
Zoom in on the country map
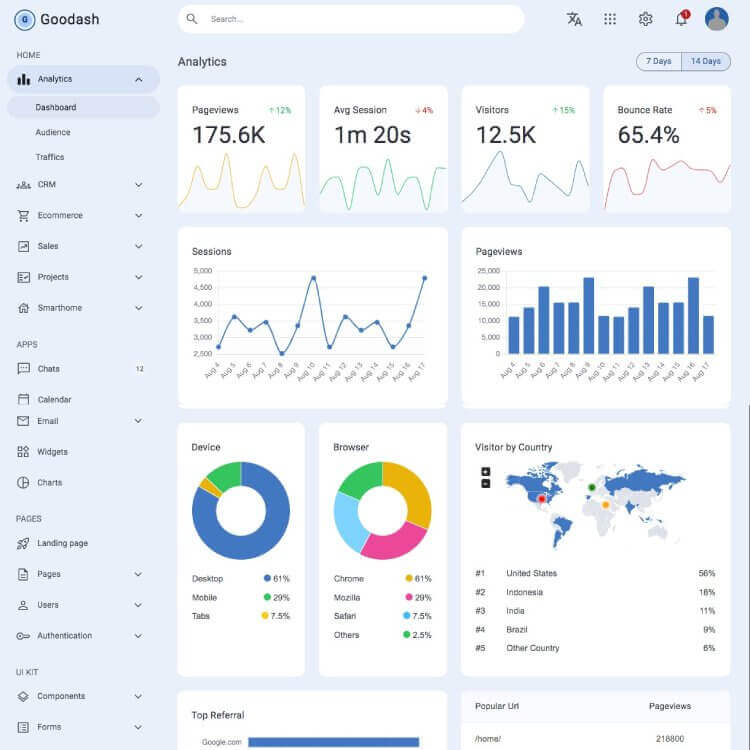485,472
